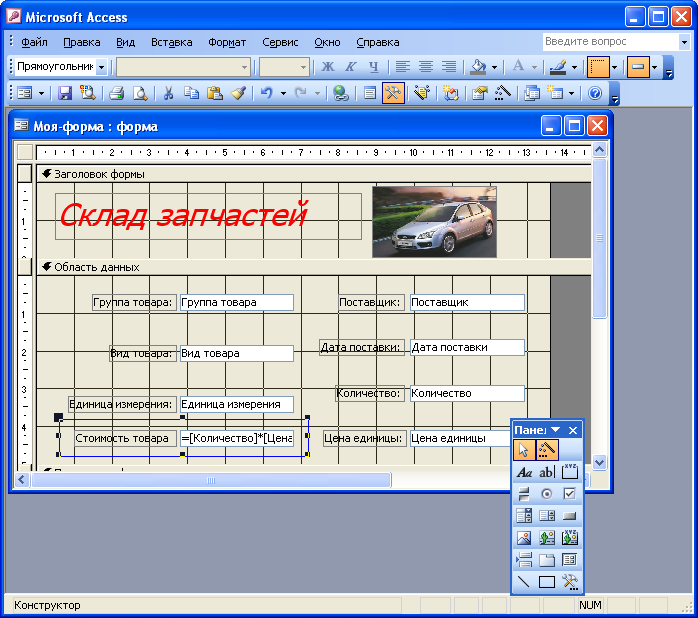Viewport: 698px width, 618px height.
Task: Click the Paste clipboard icon
Action: pyautogui.click(x=215, y=93)
